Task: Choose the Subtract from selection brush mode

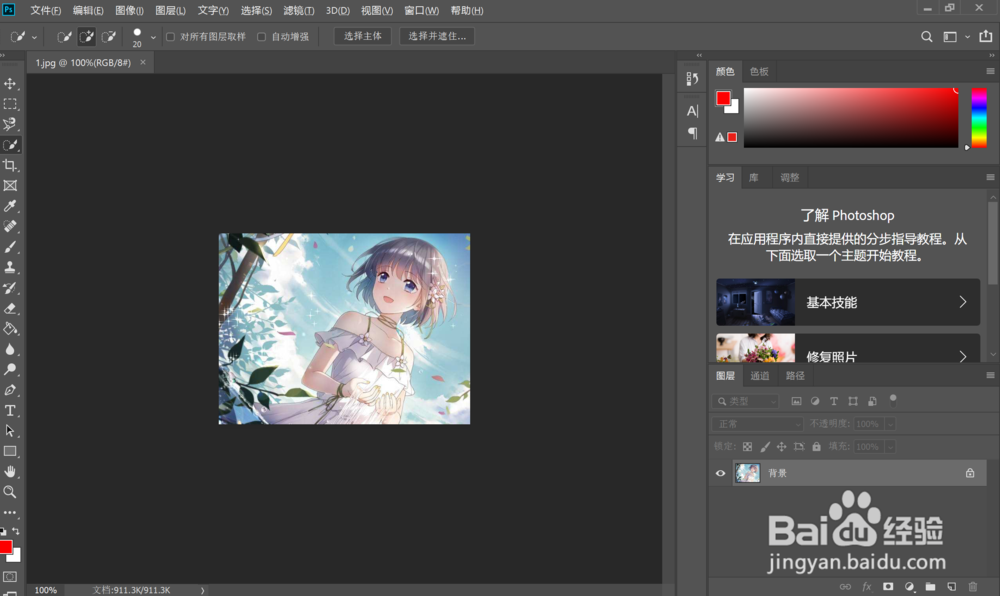Action: 108,36
